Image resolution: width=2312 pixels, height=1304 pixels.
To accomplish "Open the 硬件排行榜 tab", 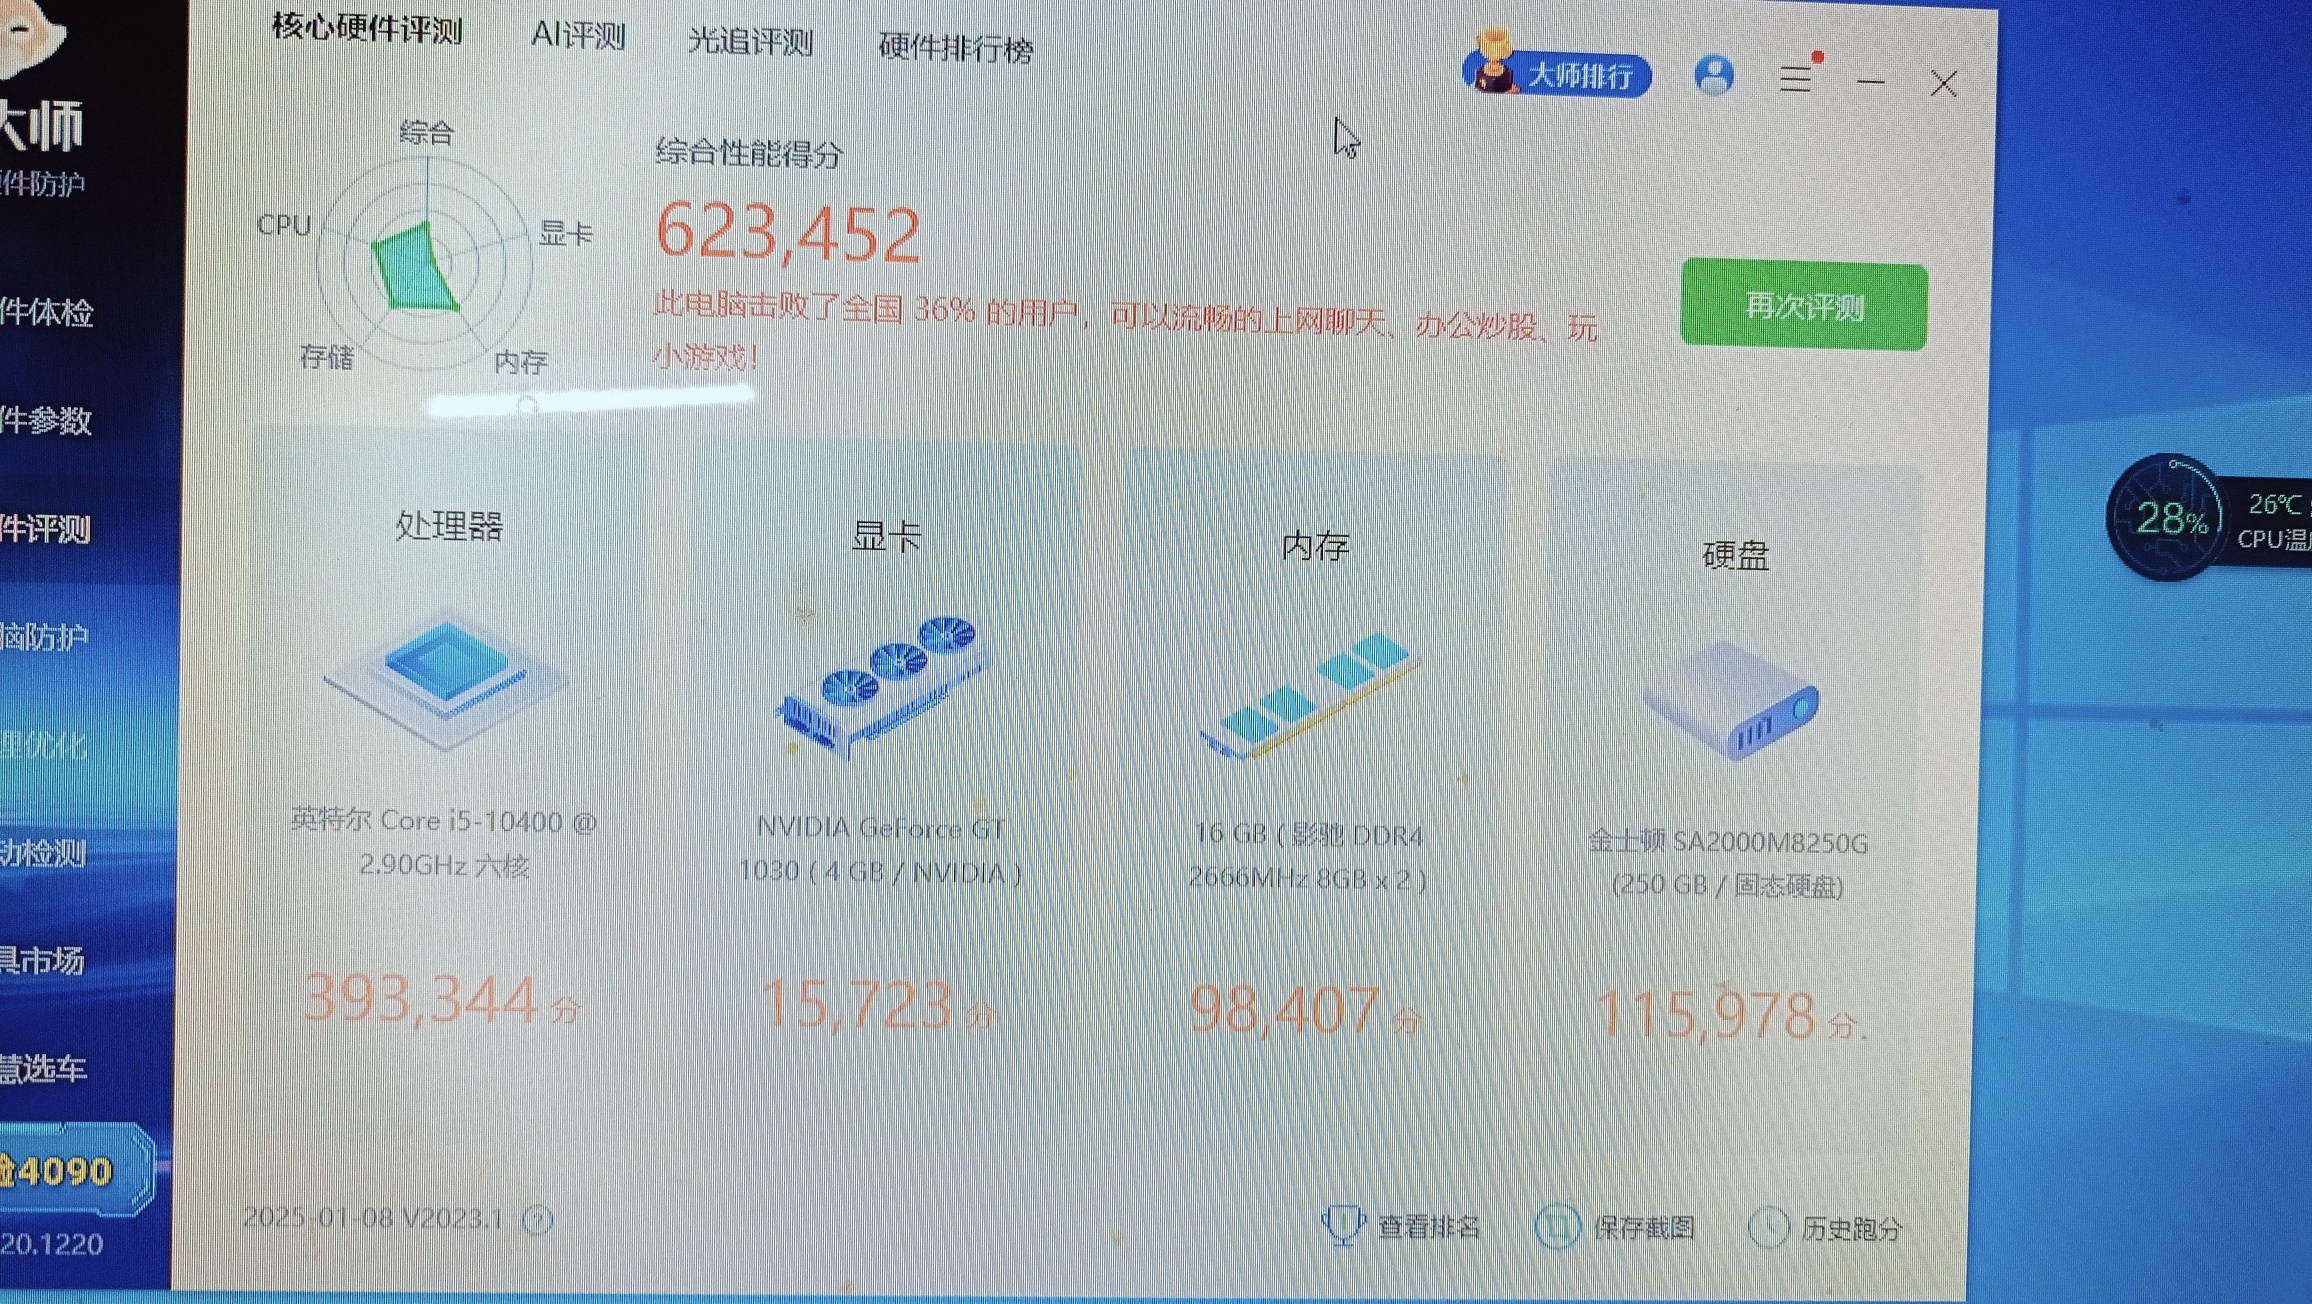I will pyautogui.click(x=955, y=48).
